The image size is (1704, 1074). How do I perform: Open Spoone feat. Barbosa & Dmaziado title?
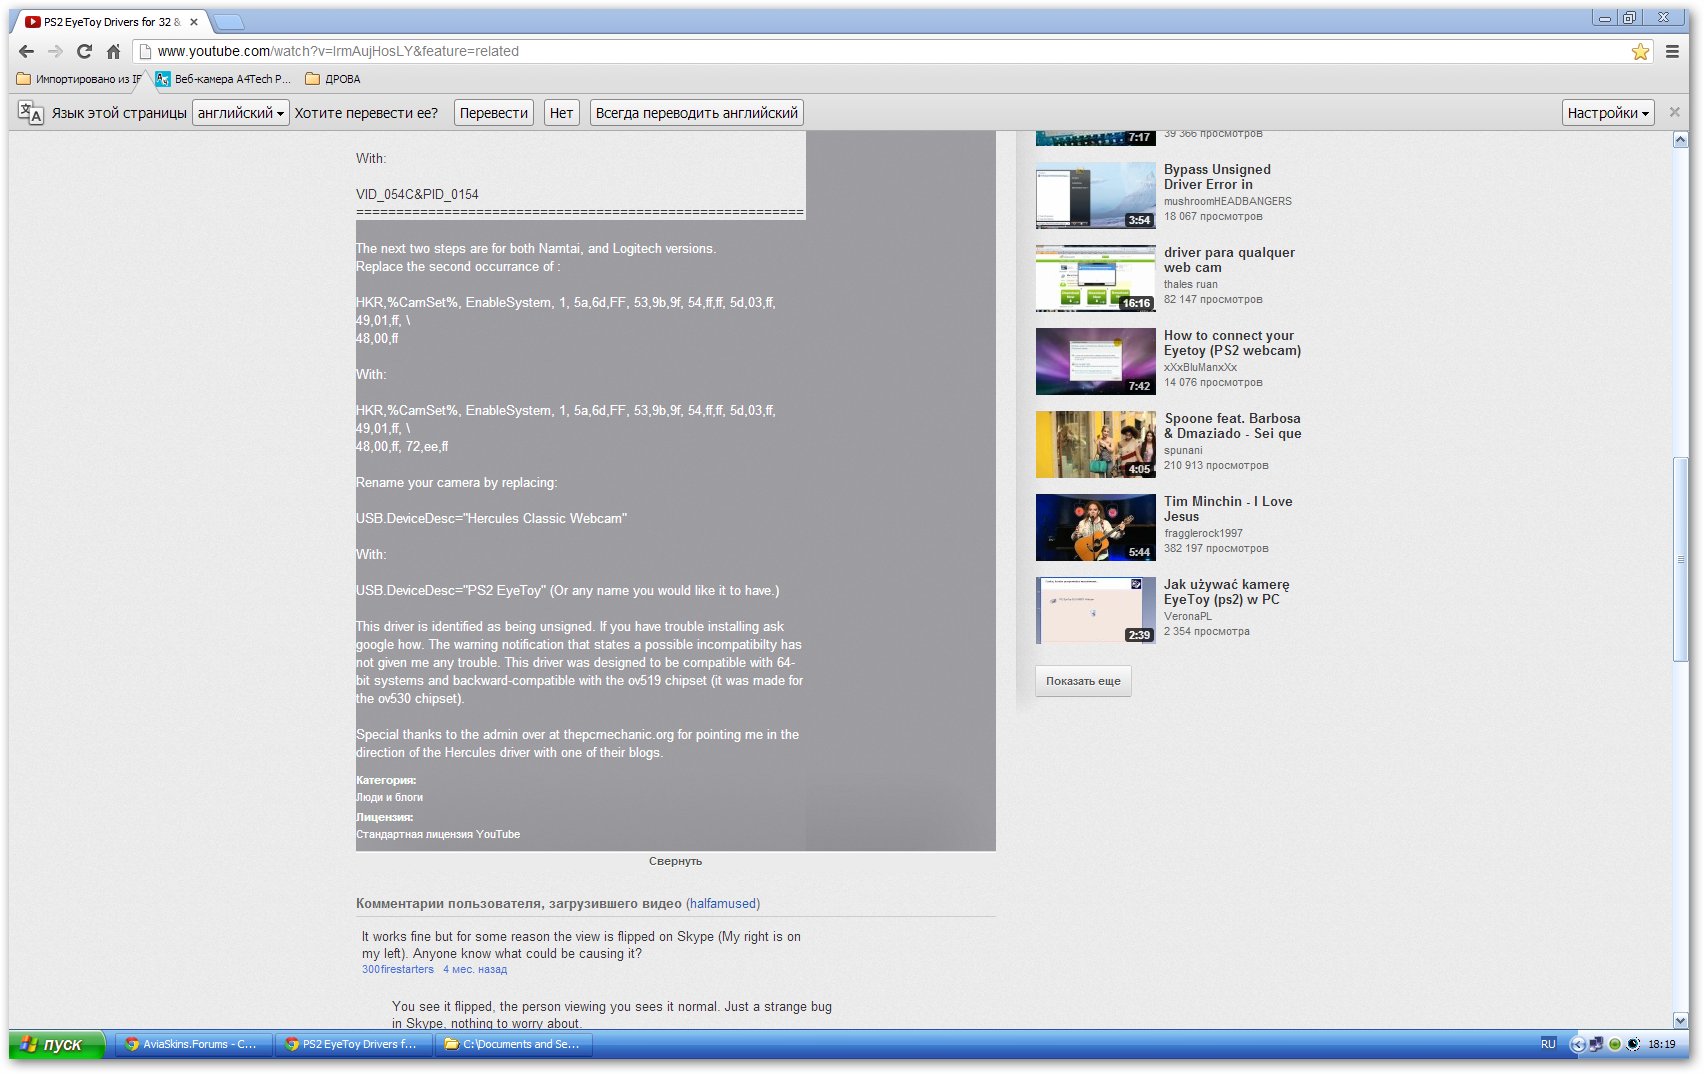[1232, 426]
